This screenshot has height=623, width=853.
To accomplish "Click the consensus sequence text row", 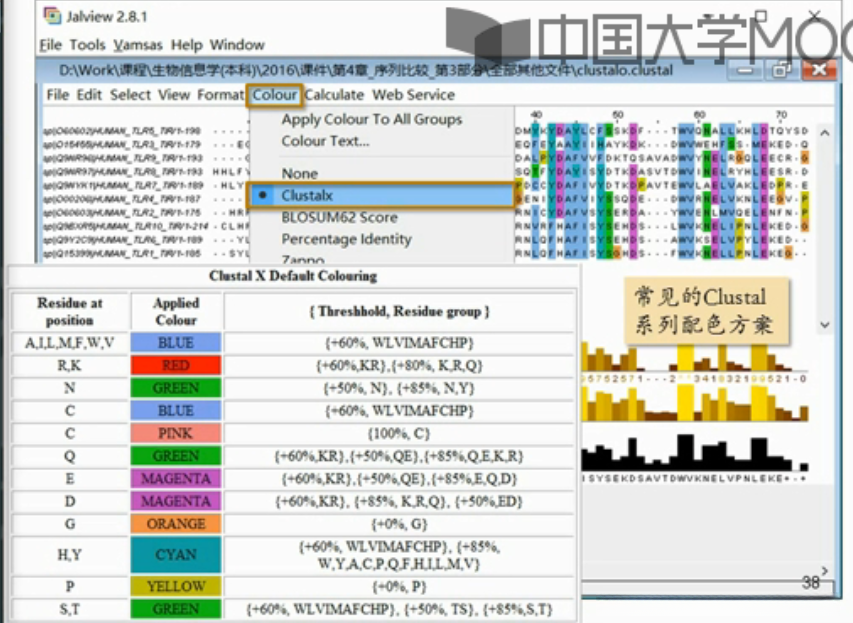I will [694, 479].
